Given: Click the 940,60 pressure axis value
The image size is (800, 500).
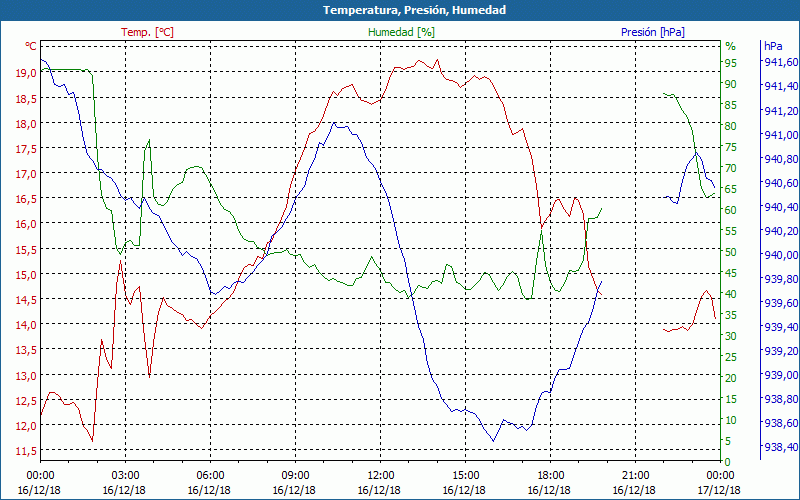Looking at the screenshot, I should tap(780, 183).
